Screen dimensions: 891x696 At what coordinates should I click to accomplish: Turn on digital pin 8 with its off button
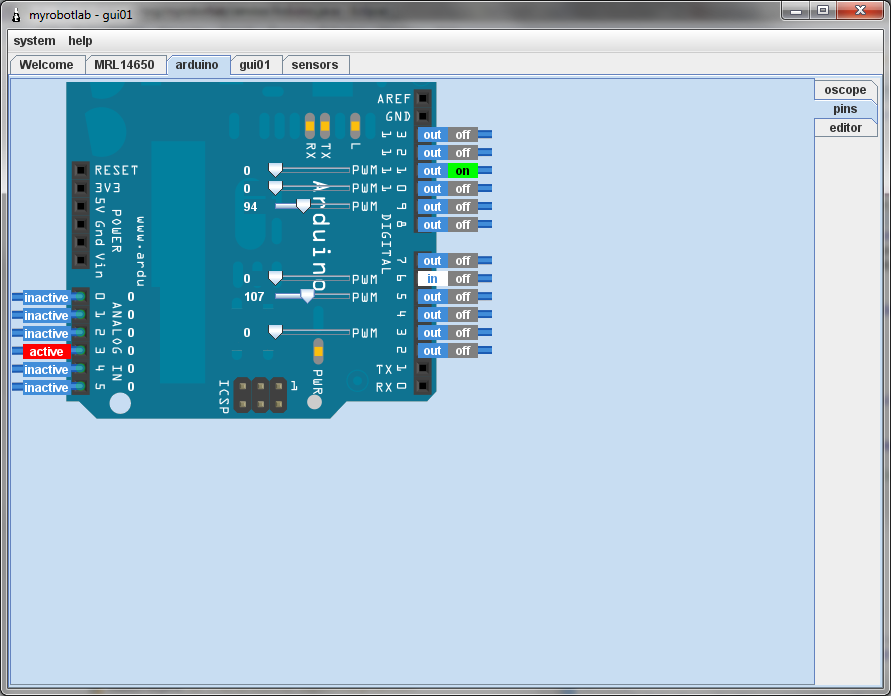pos(463,224)
